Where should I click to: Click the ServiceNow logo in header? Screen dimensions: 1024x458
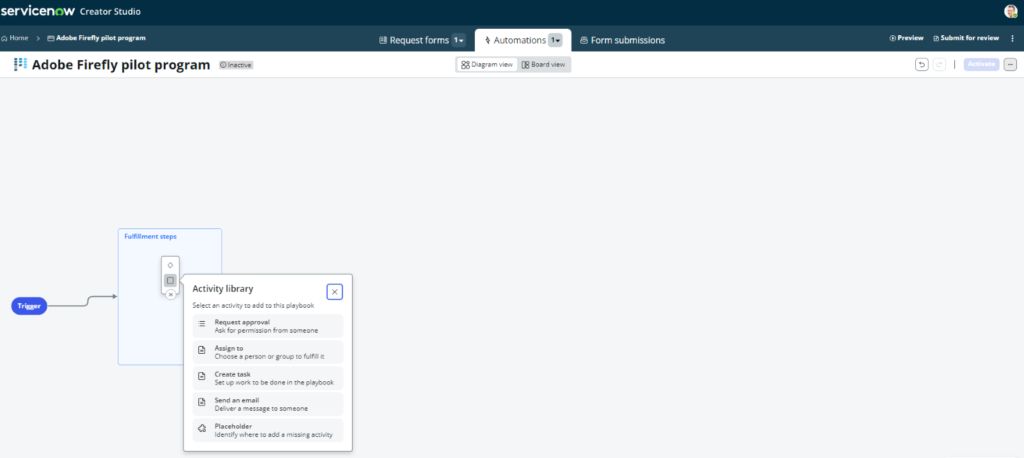pos(38,11)
